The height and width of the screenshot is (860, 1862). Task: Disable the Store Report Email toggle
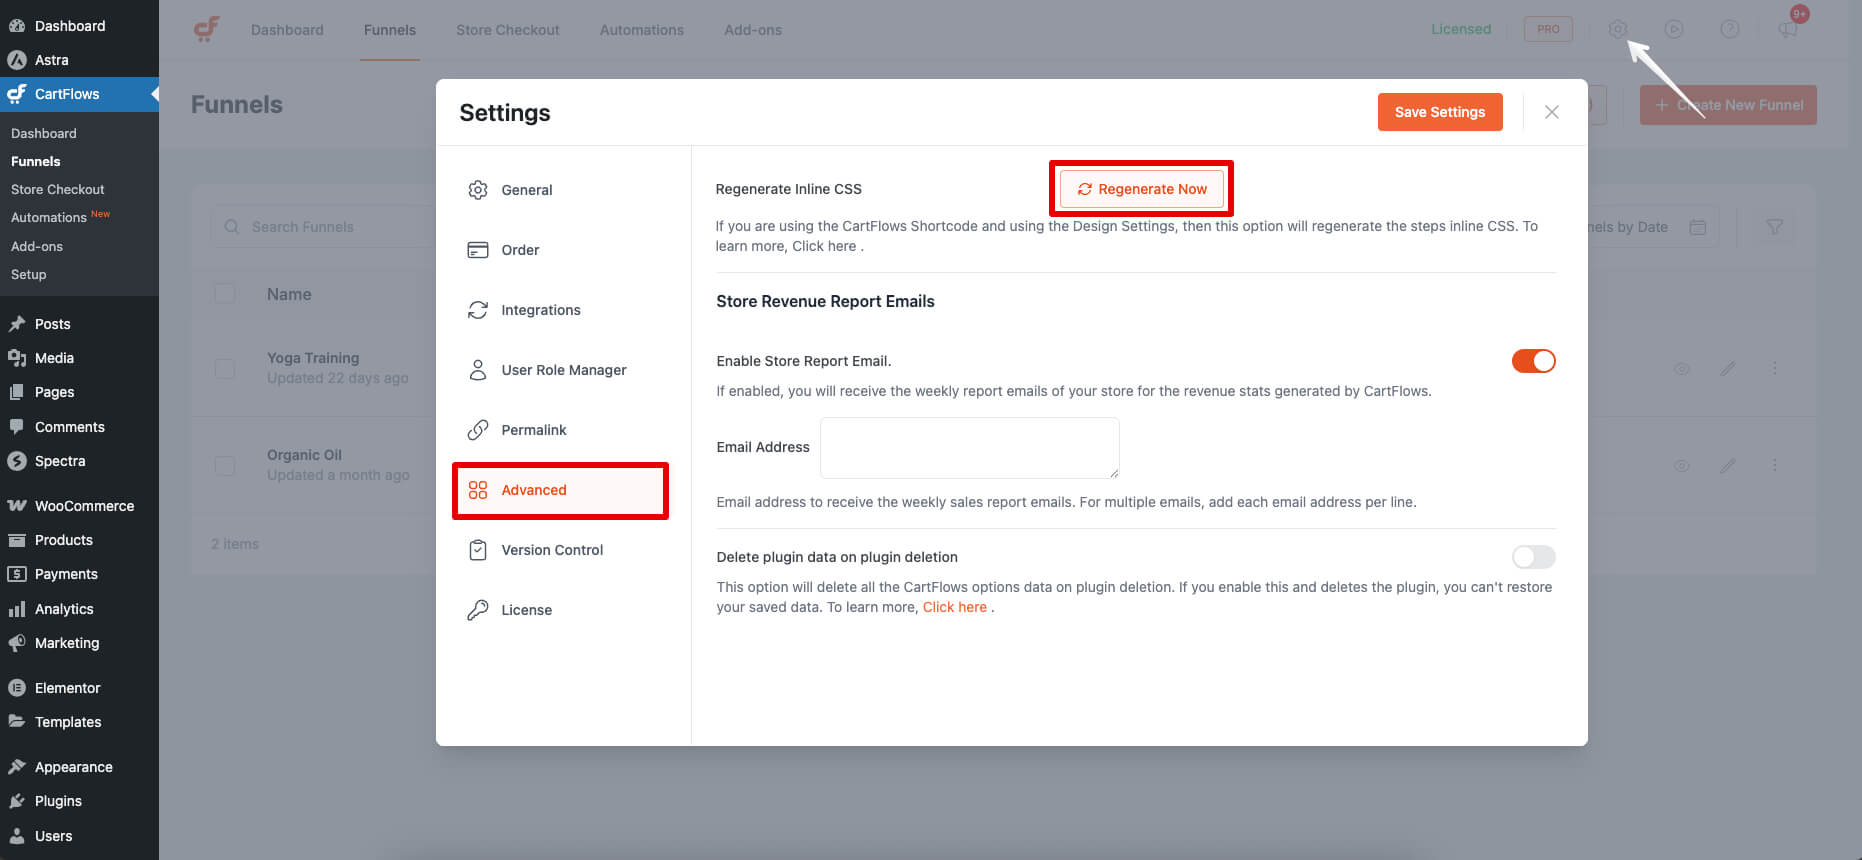(x=1534, y=361)
